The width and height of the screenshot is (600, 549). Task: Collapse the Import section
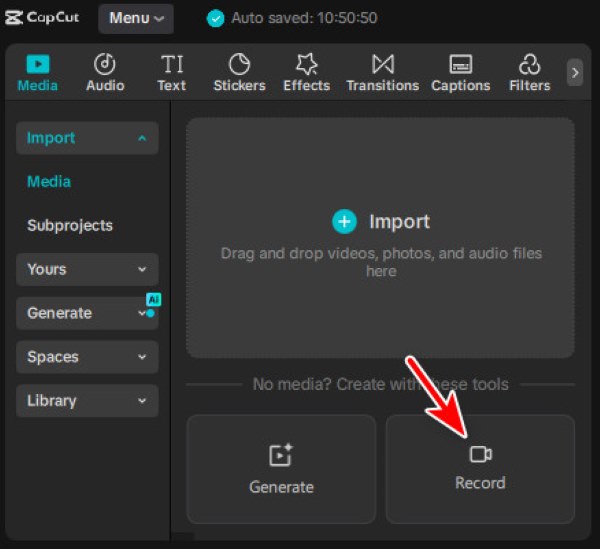pyautogui.click(x=87, y=138)
